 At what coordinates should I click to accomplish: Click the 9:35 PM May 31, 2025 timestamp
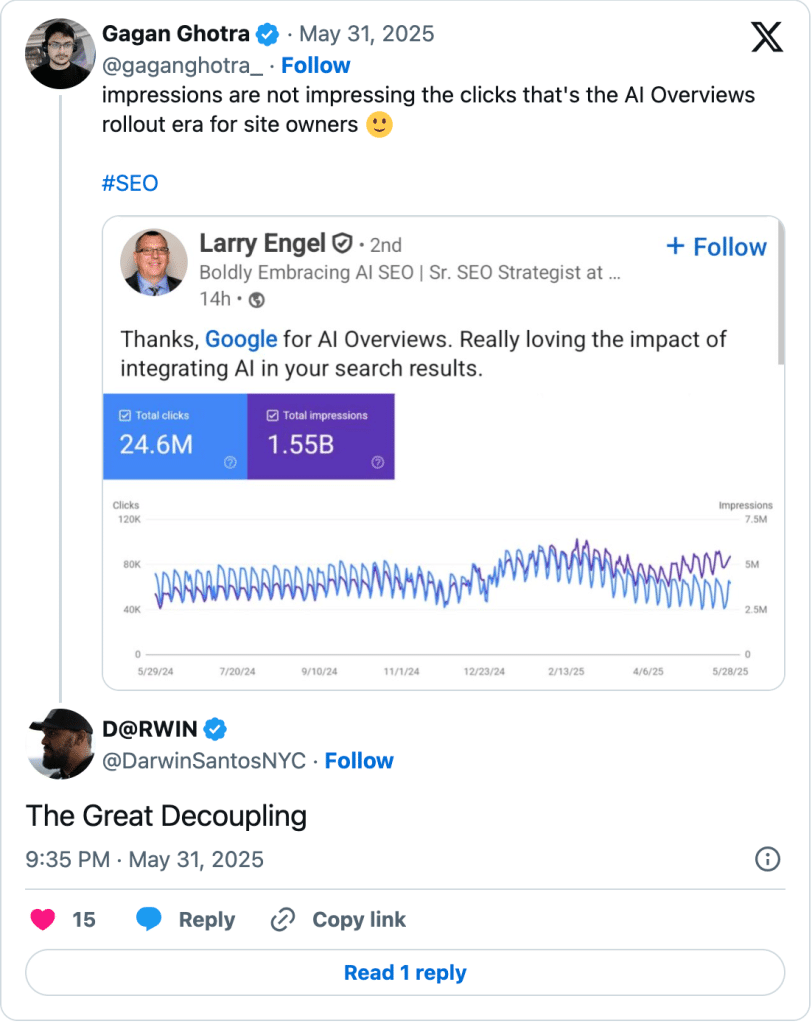[x=145, y=859]
